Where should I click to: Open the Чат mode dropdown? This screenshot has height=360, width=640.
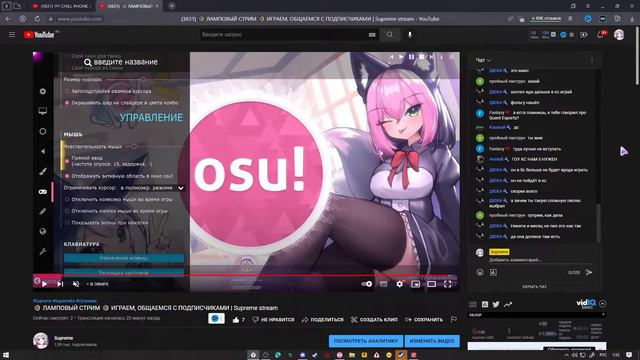point(483,60)
